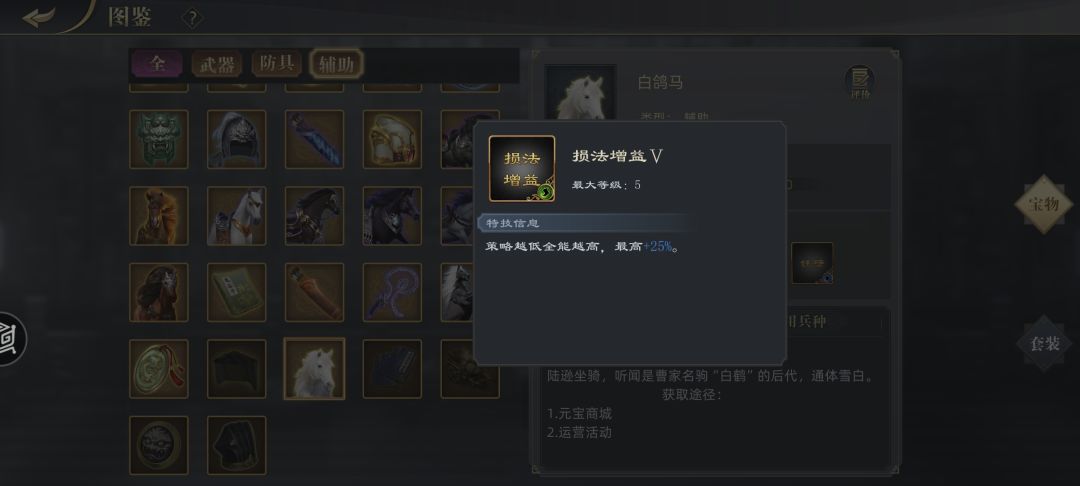Select the orange dagger sheath item

pyautogui.click(x=314, y=292)
